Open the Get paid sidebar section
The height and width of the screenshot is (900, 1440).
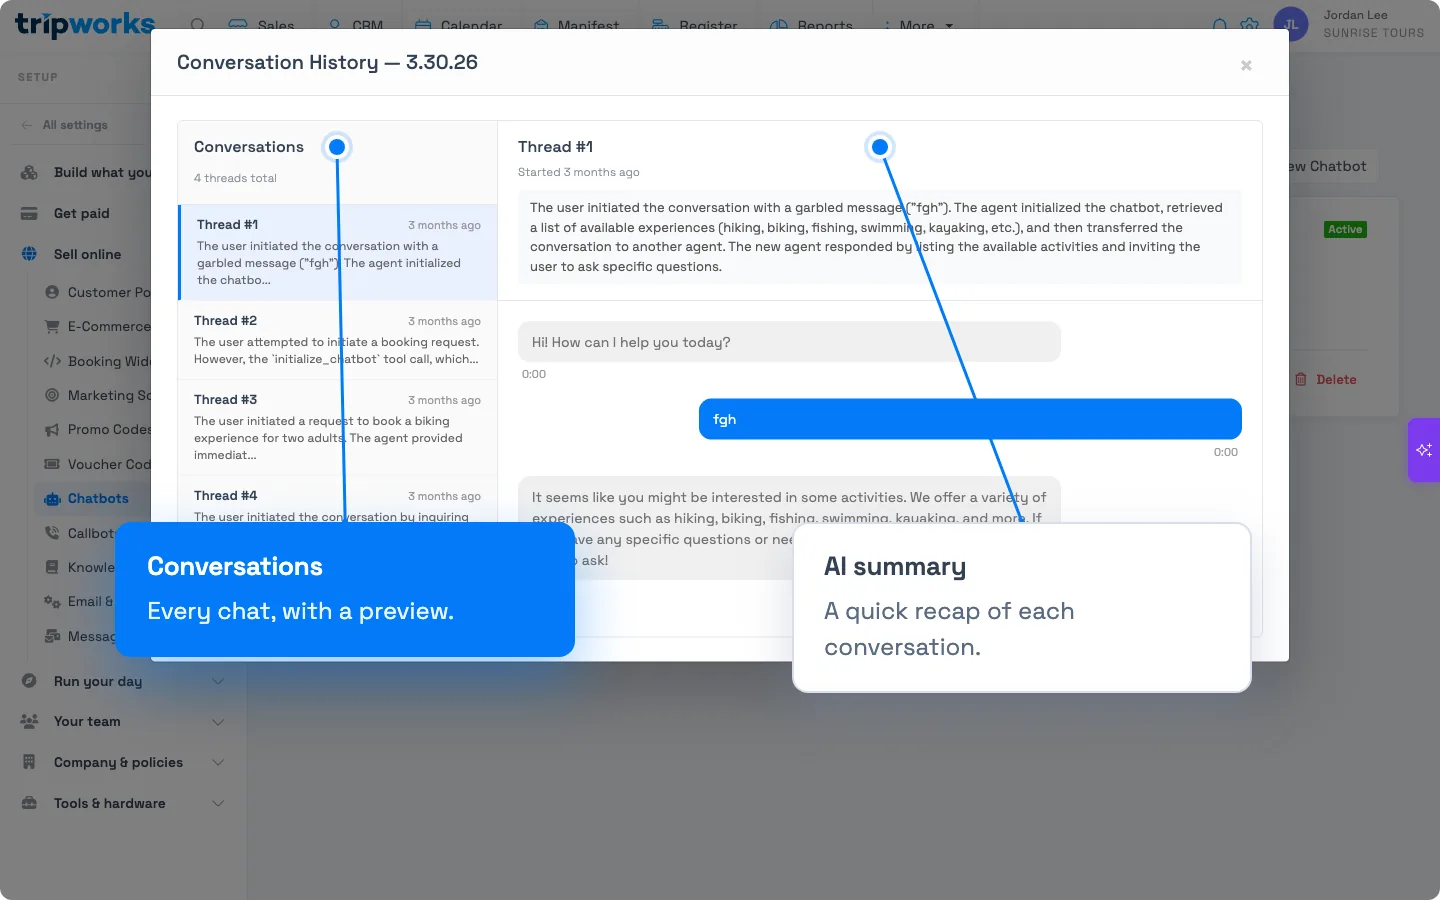(x=82, y=213)
